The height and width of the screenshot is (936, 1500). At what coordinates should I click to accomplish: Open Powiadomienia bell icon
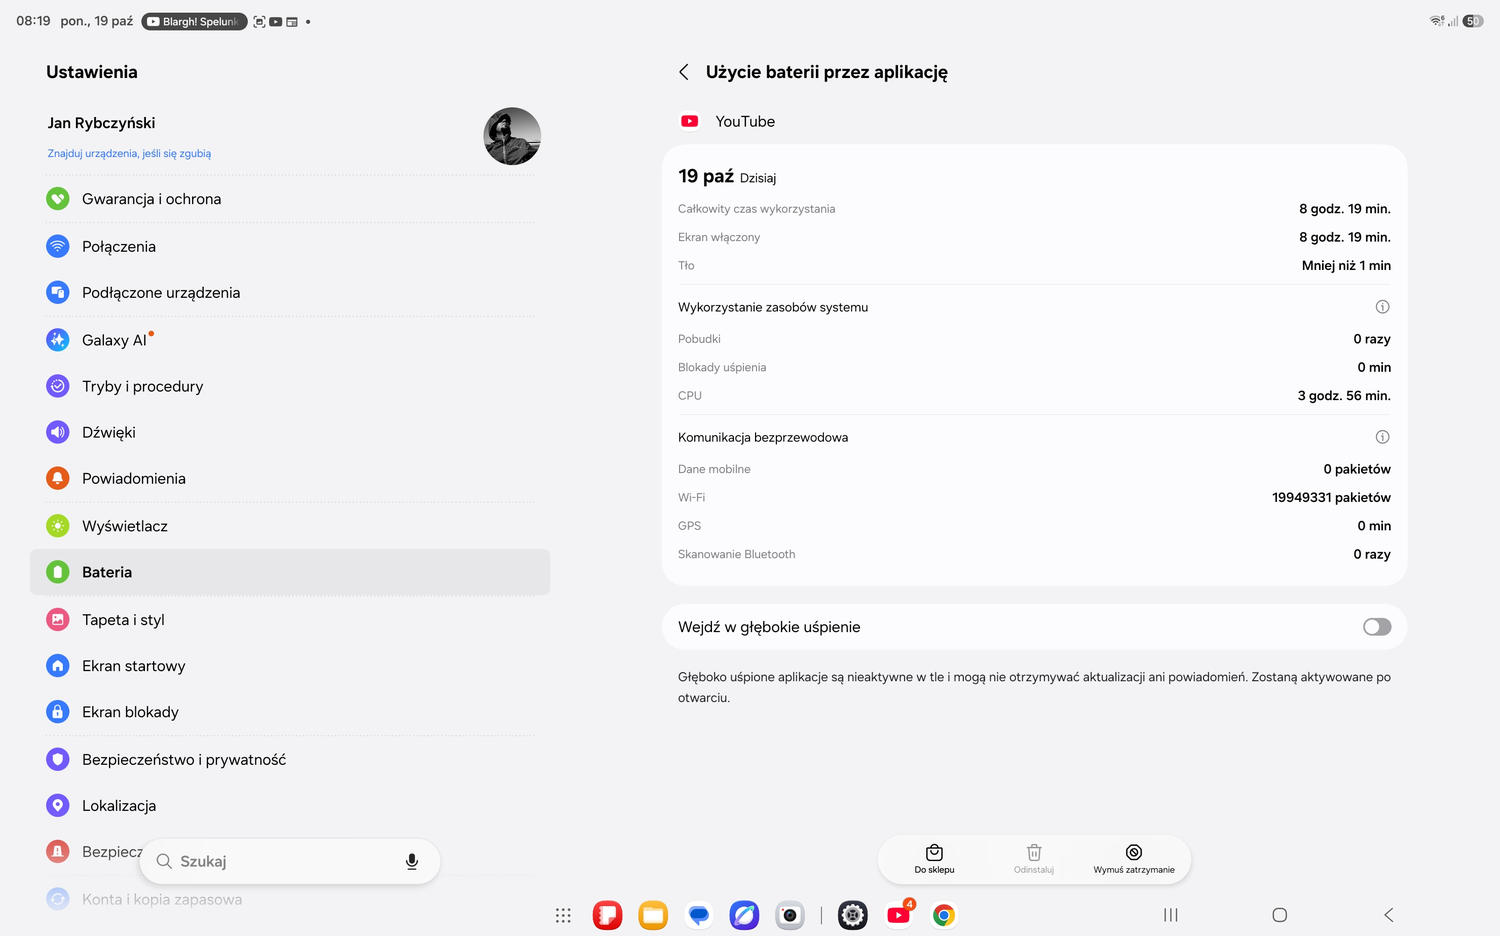(58, 478)
